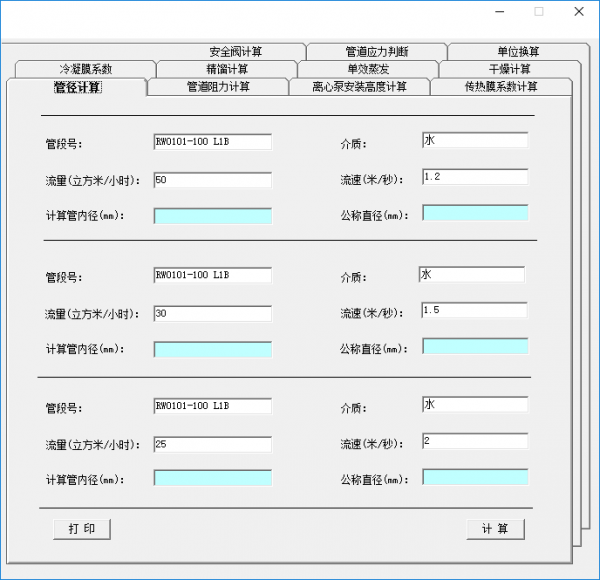Open the 离心泵安装高度计算 tab
Screen dimensions: 600x580
coord(359,87)
